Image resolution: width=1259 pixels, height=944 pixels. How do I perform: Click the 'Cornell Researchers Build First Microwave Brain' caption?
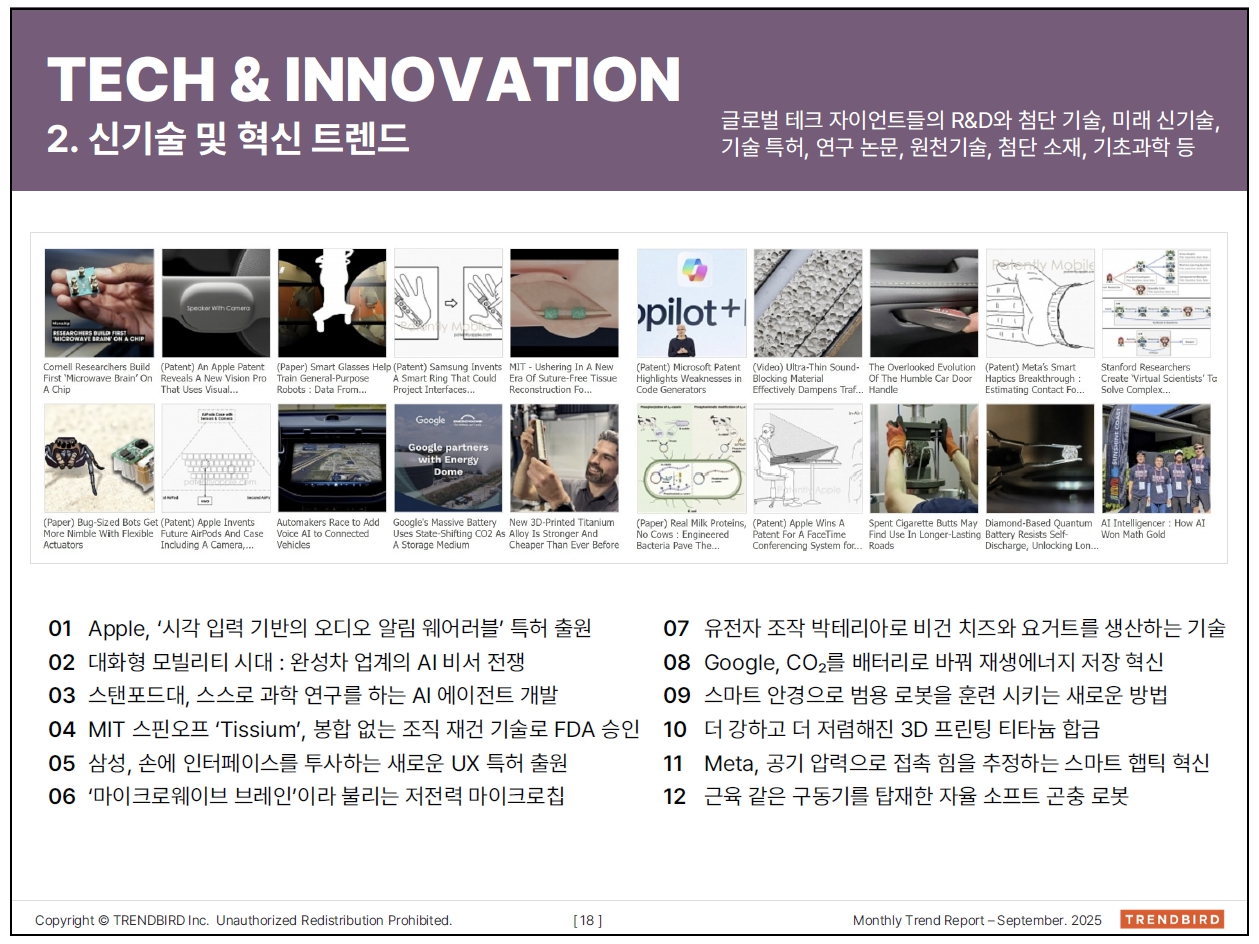98,379
